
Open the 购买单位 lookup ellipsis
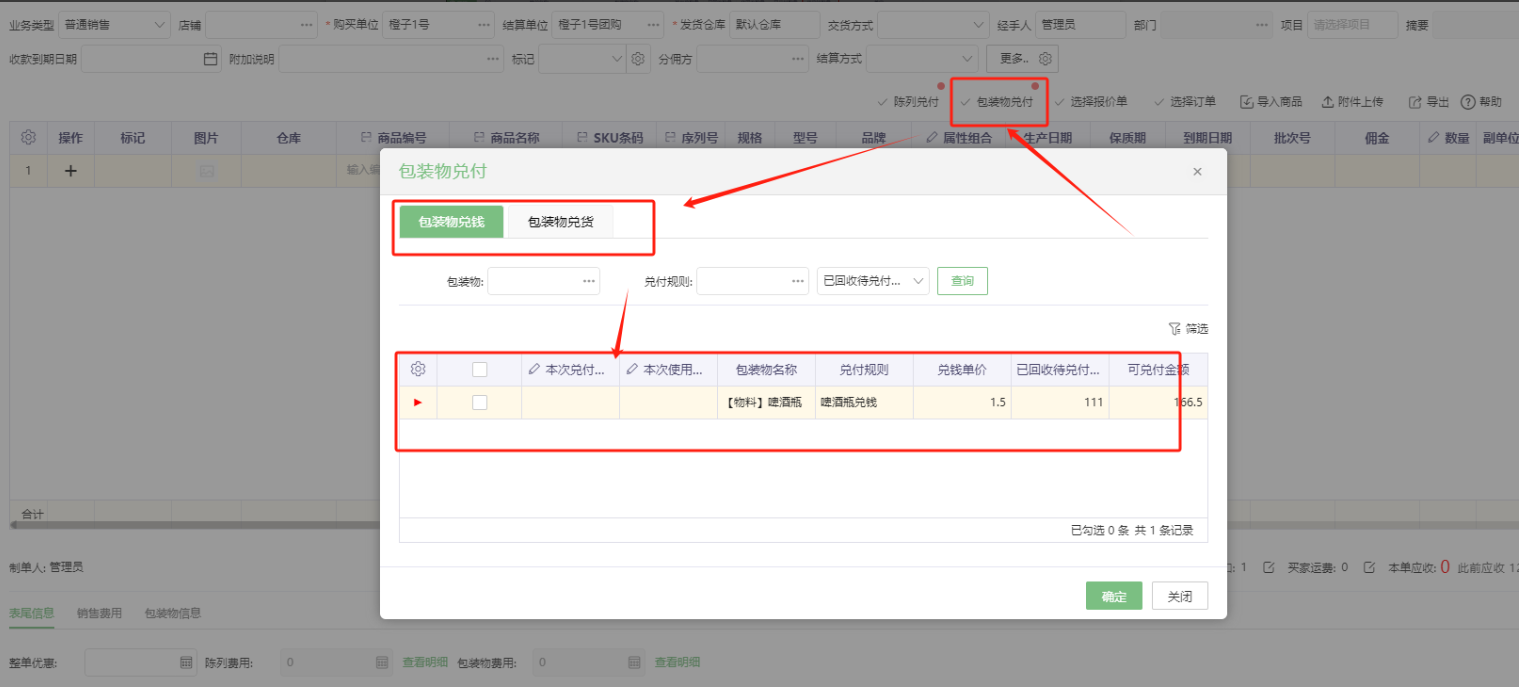coord(485,24)
